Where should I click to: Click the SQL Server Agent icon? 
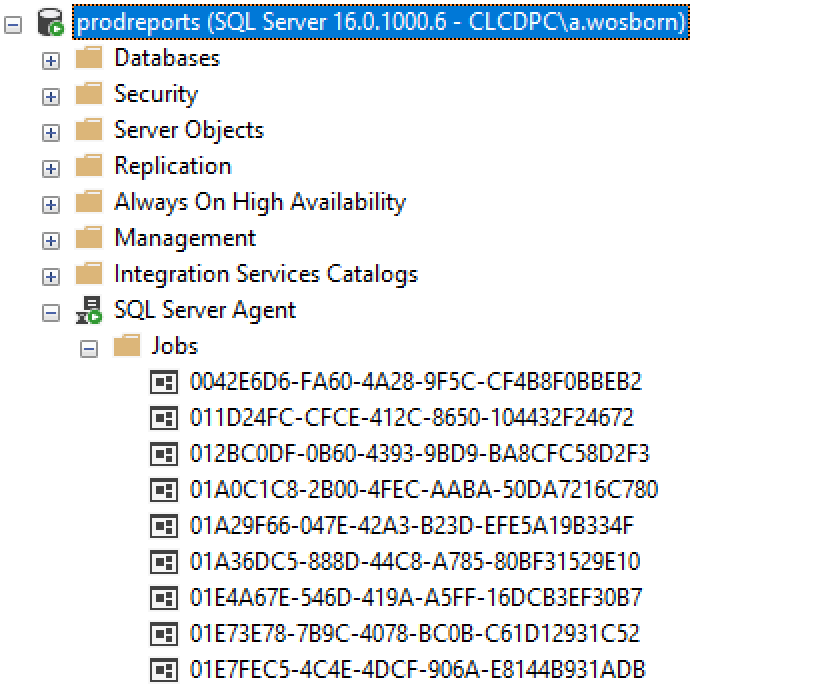point(89,310)
